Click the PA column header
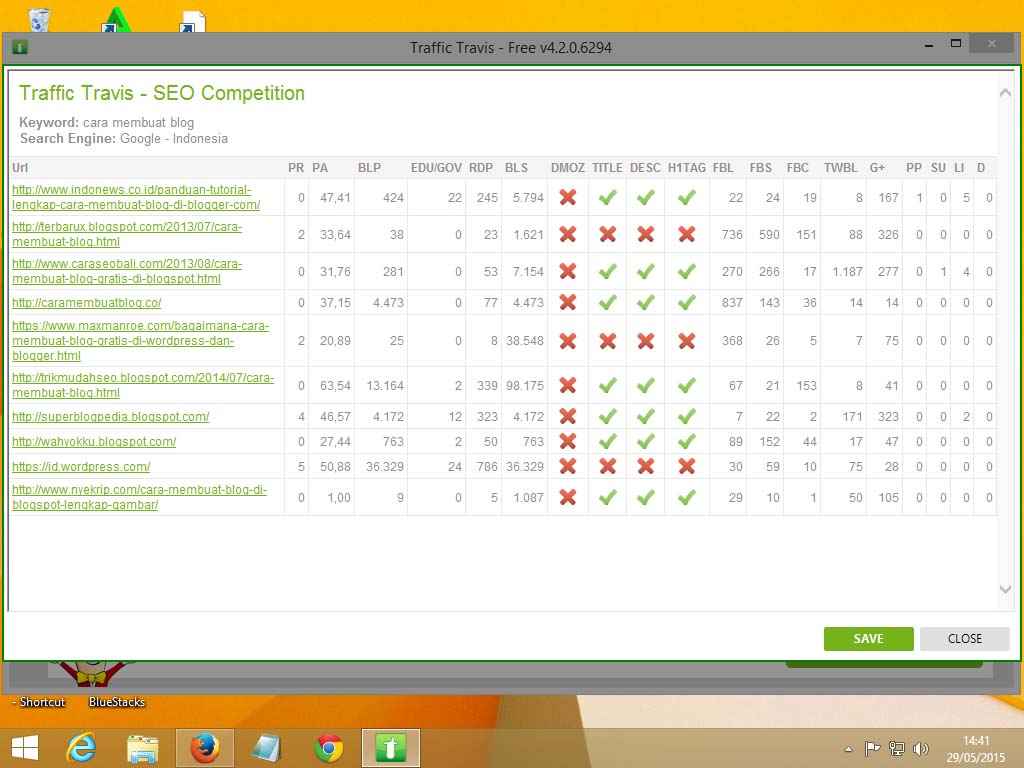1024x768 pixels. 320,168
